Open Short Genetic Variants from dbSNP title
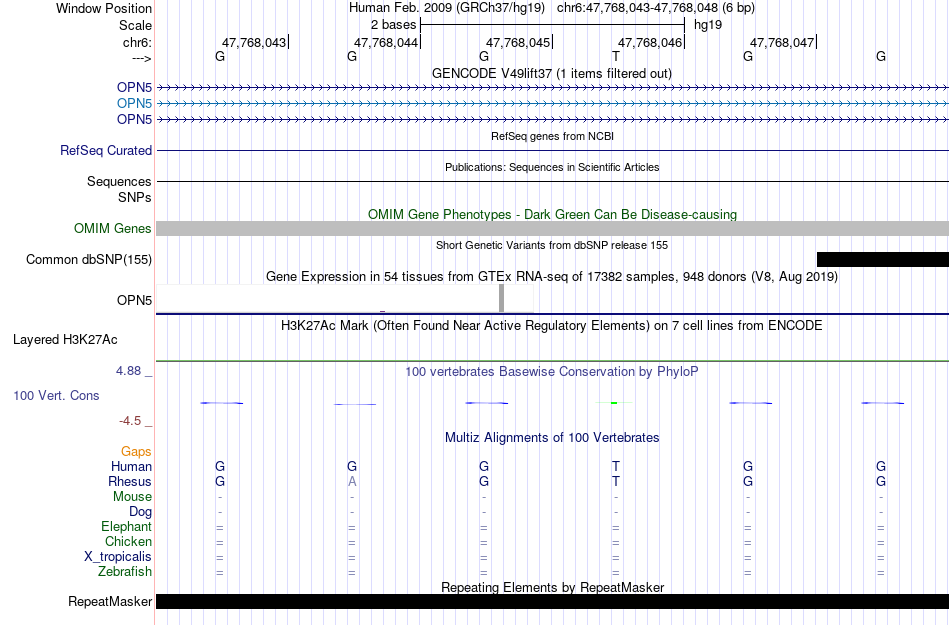Image resolution: width=950 pixels, height=625 pixels. pos(552,245)
